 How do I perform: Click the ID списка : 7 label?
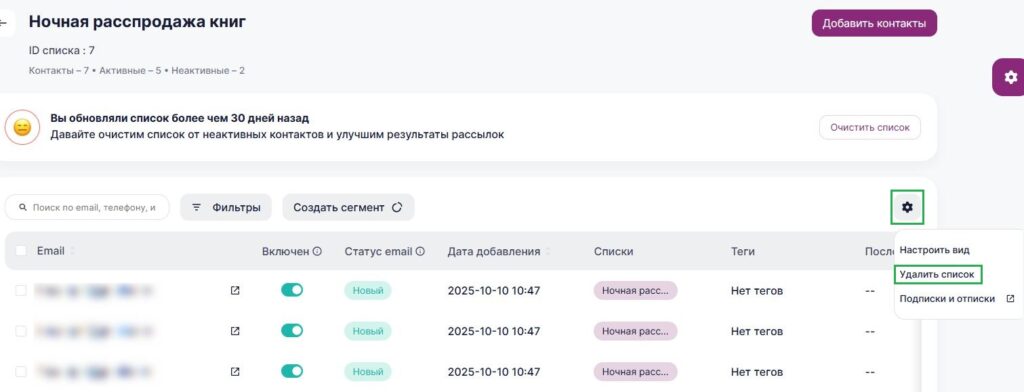point(62,50)
